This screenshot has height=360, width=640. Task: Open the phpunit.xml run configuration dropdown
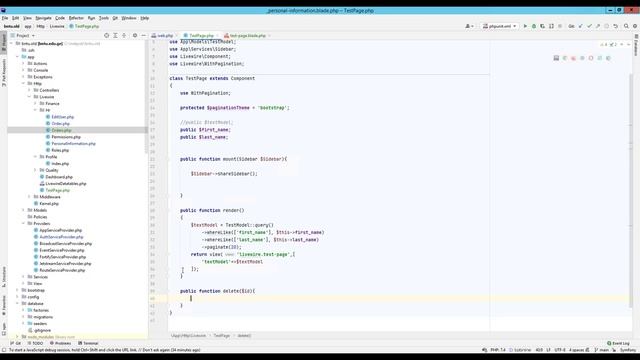(x=500, y=26)
